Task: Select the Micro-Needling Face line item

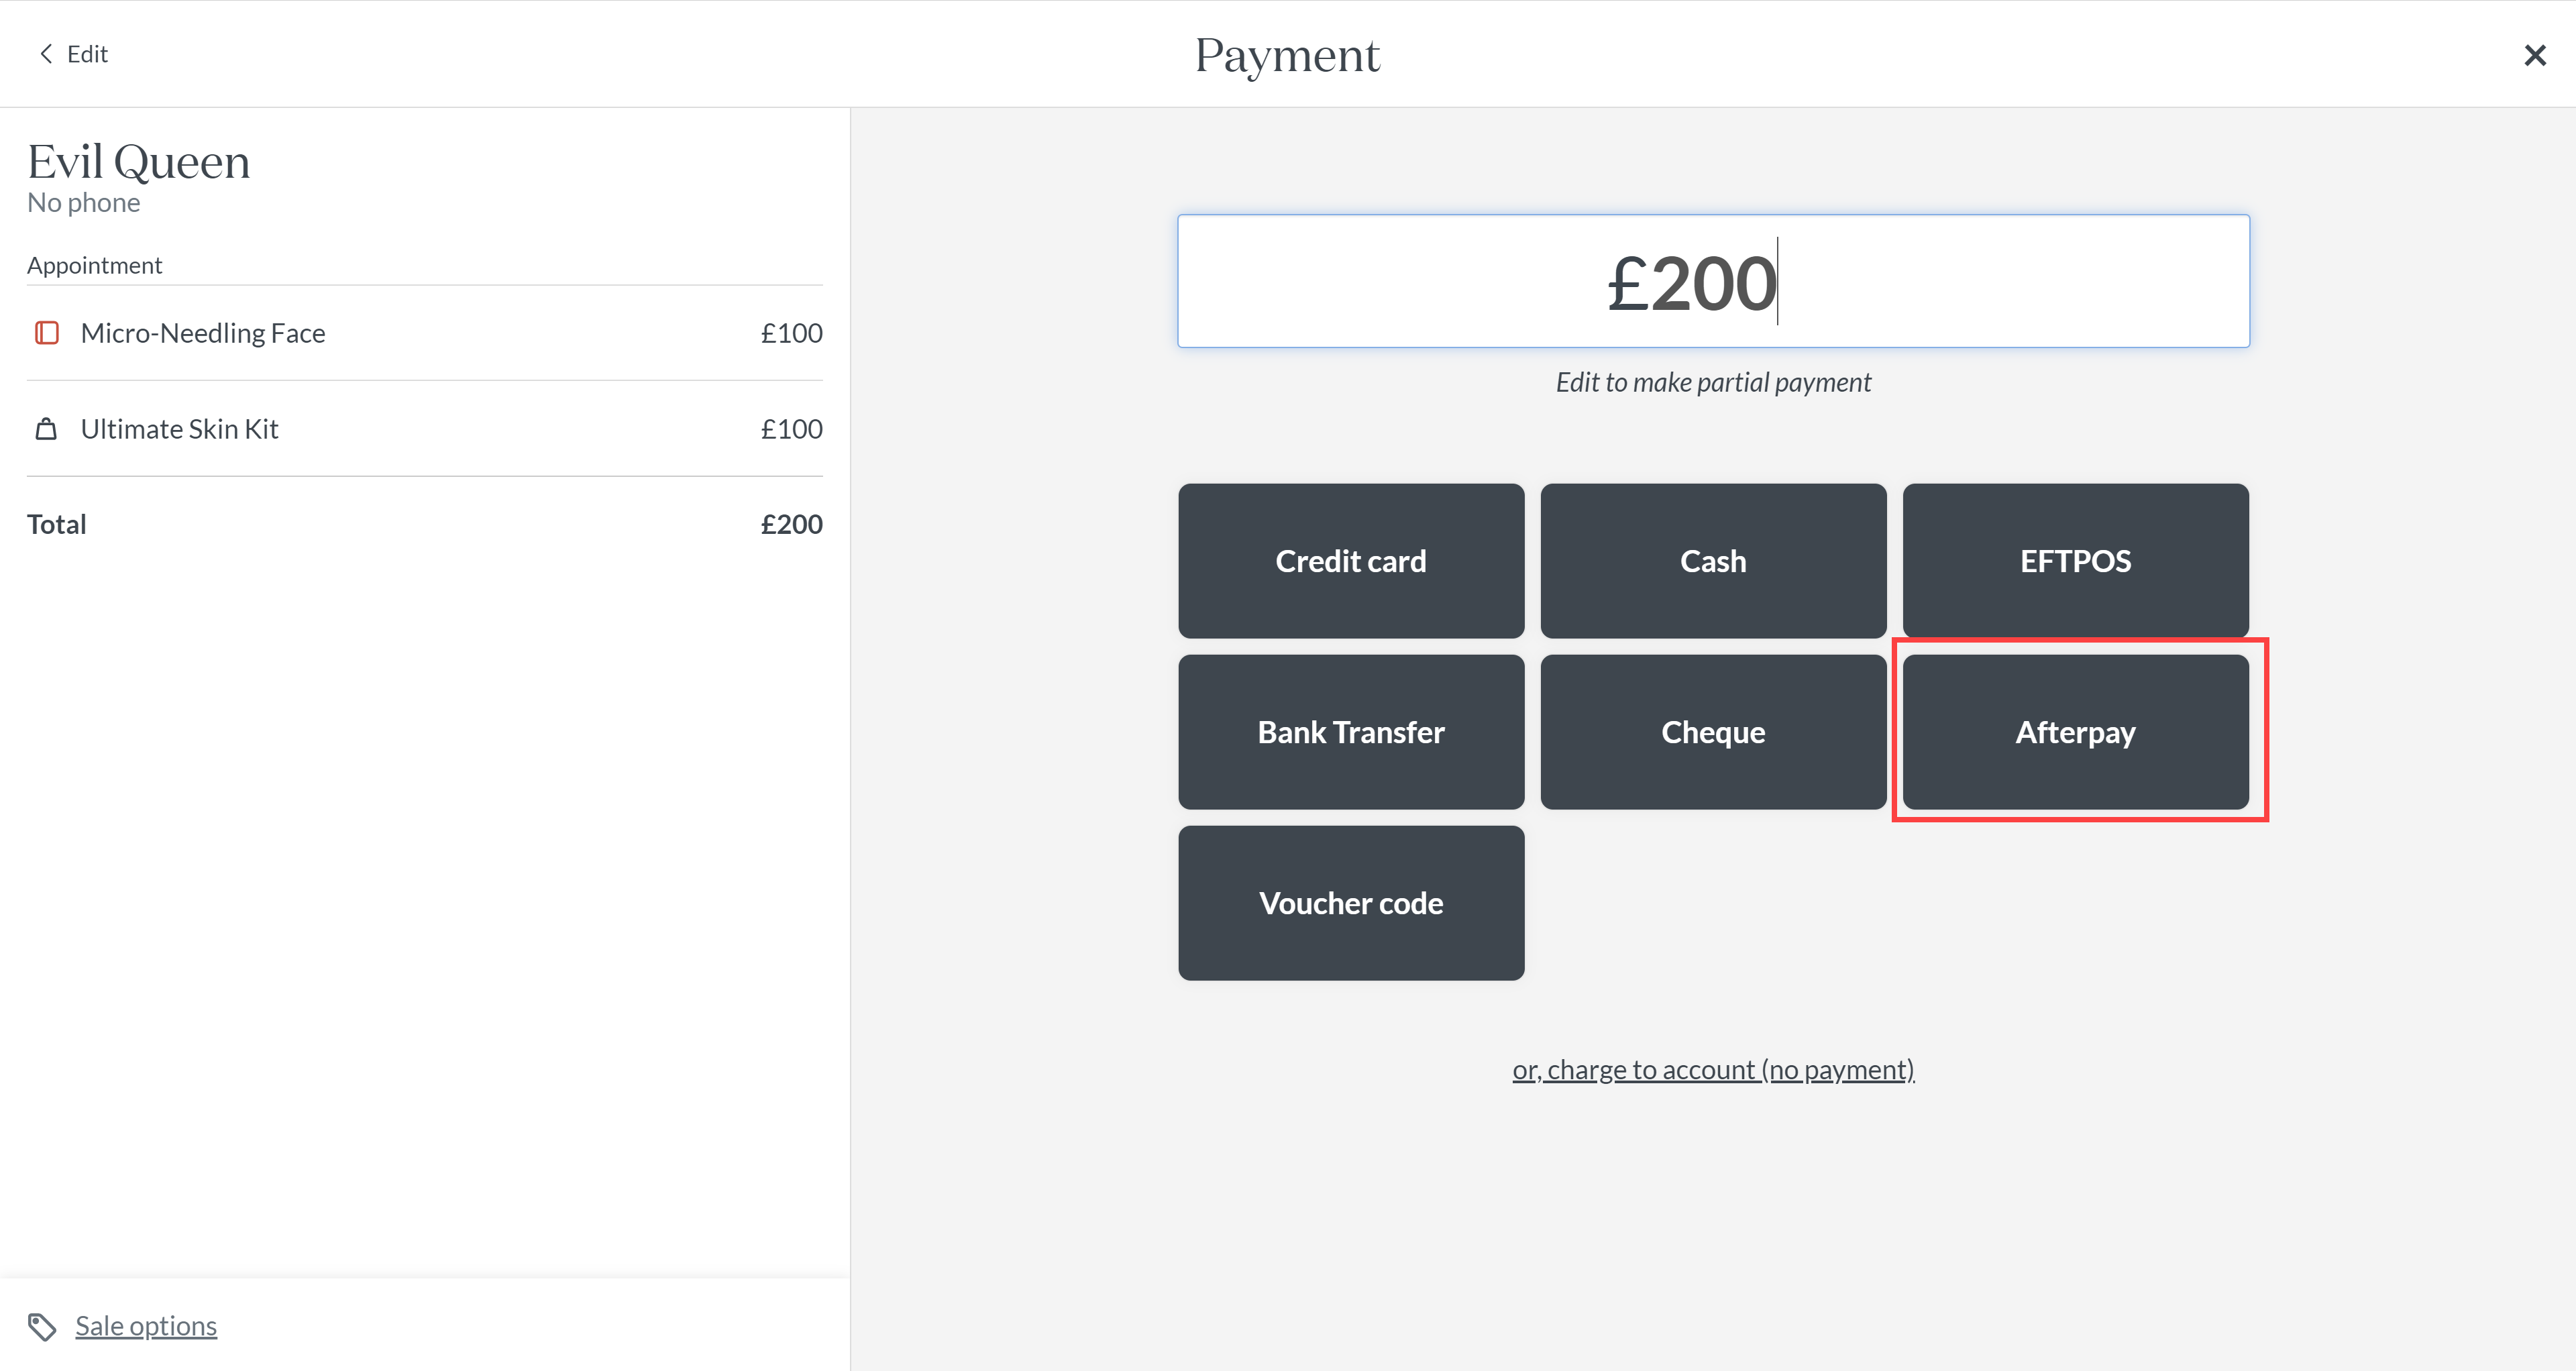Action: pyautogui.click(x=203, y=333)
